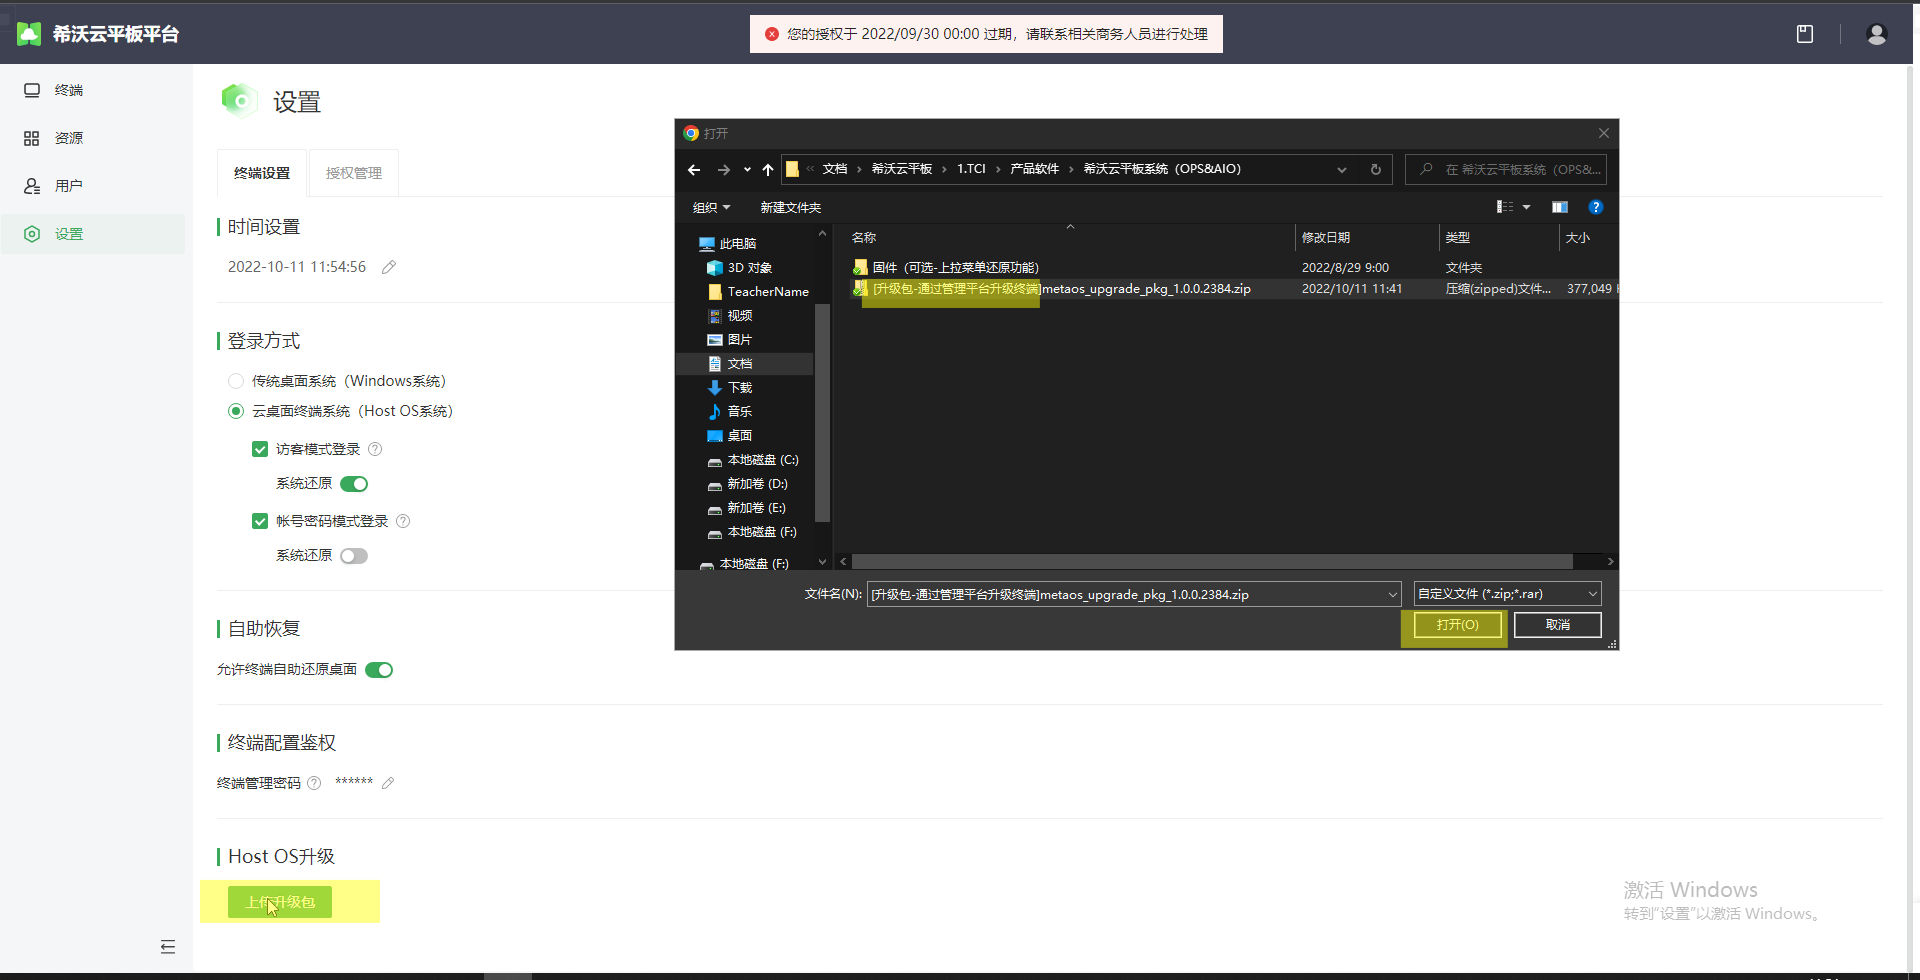The image size is (1920, 980).
Task: Open recent locations dropdown arrow
Action: 747,170
